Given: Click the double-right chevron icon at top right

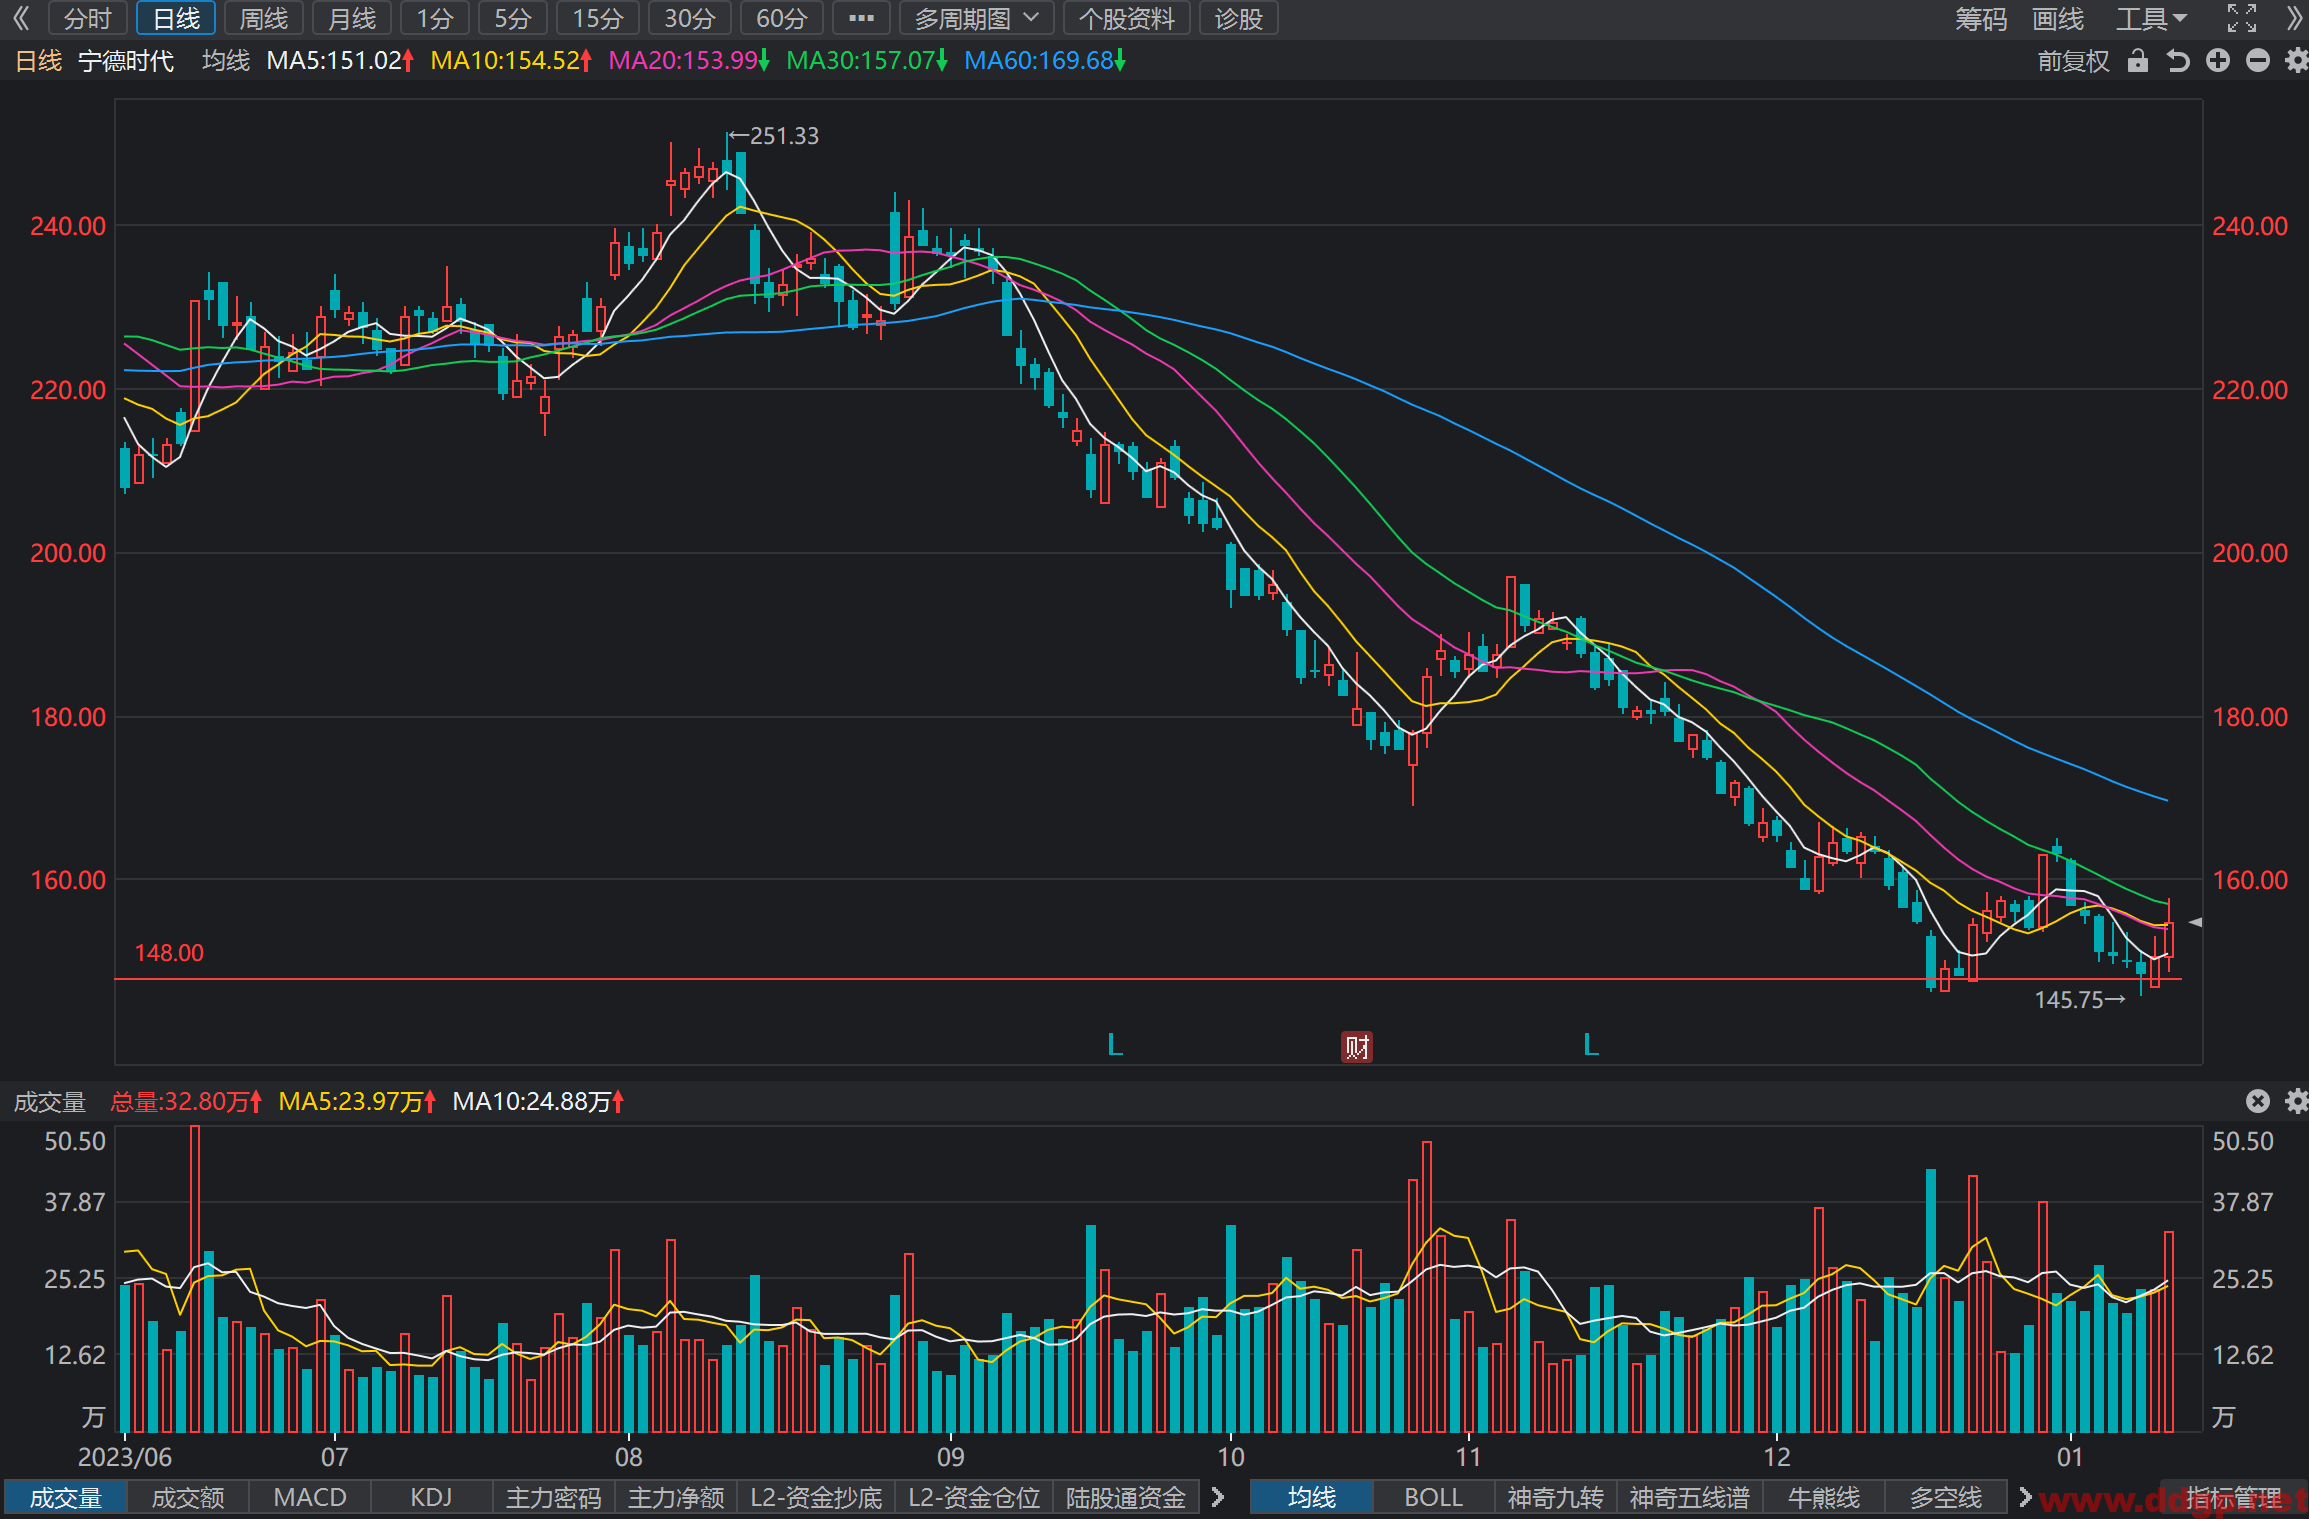Looking at the screenshot, I should (x=2294, y=18).
